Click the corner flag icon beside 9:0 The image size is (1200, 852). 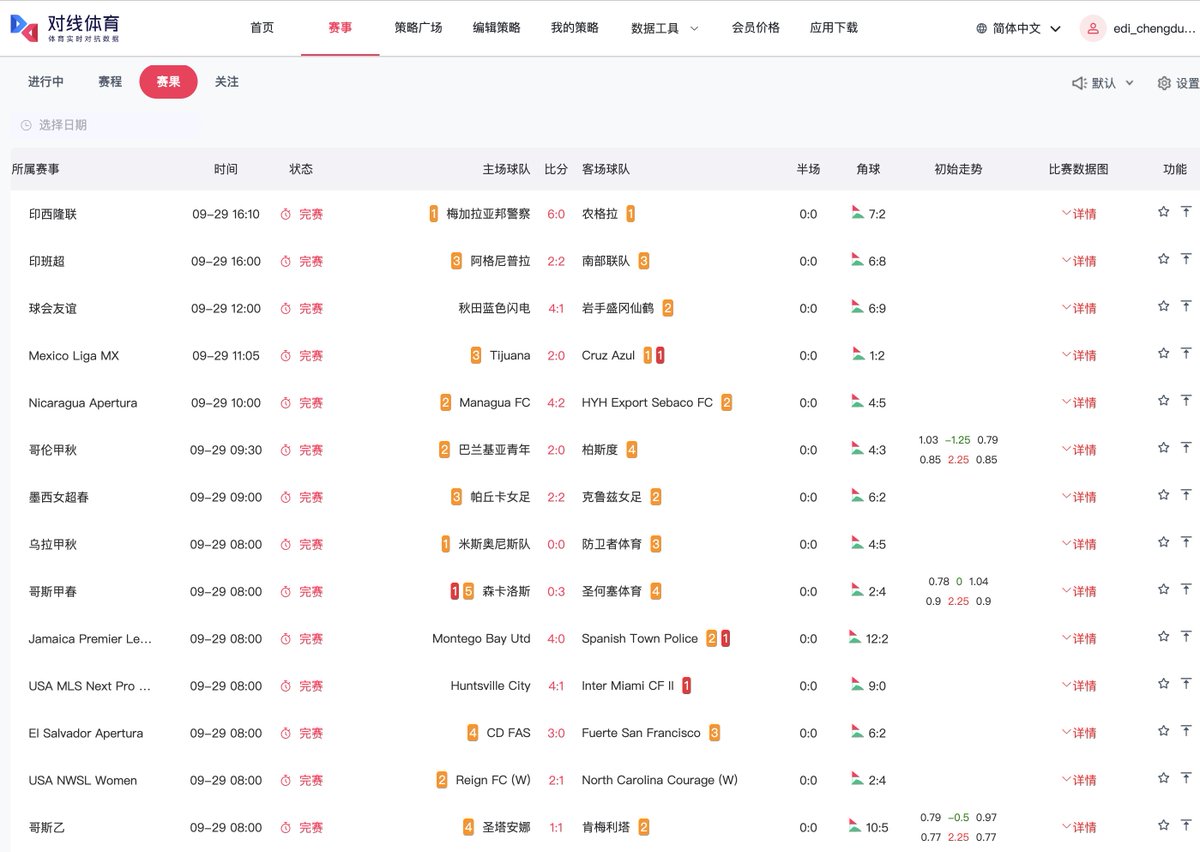(x=857, y=684)
